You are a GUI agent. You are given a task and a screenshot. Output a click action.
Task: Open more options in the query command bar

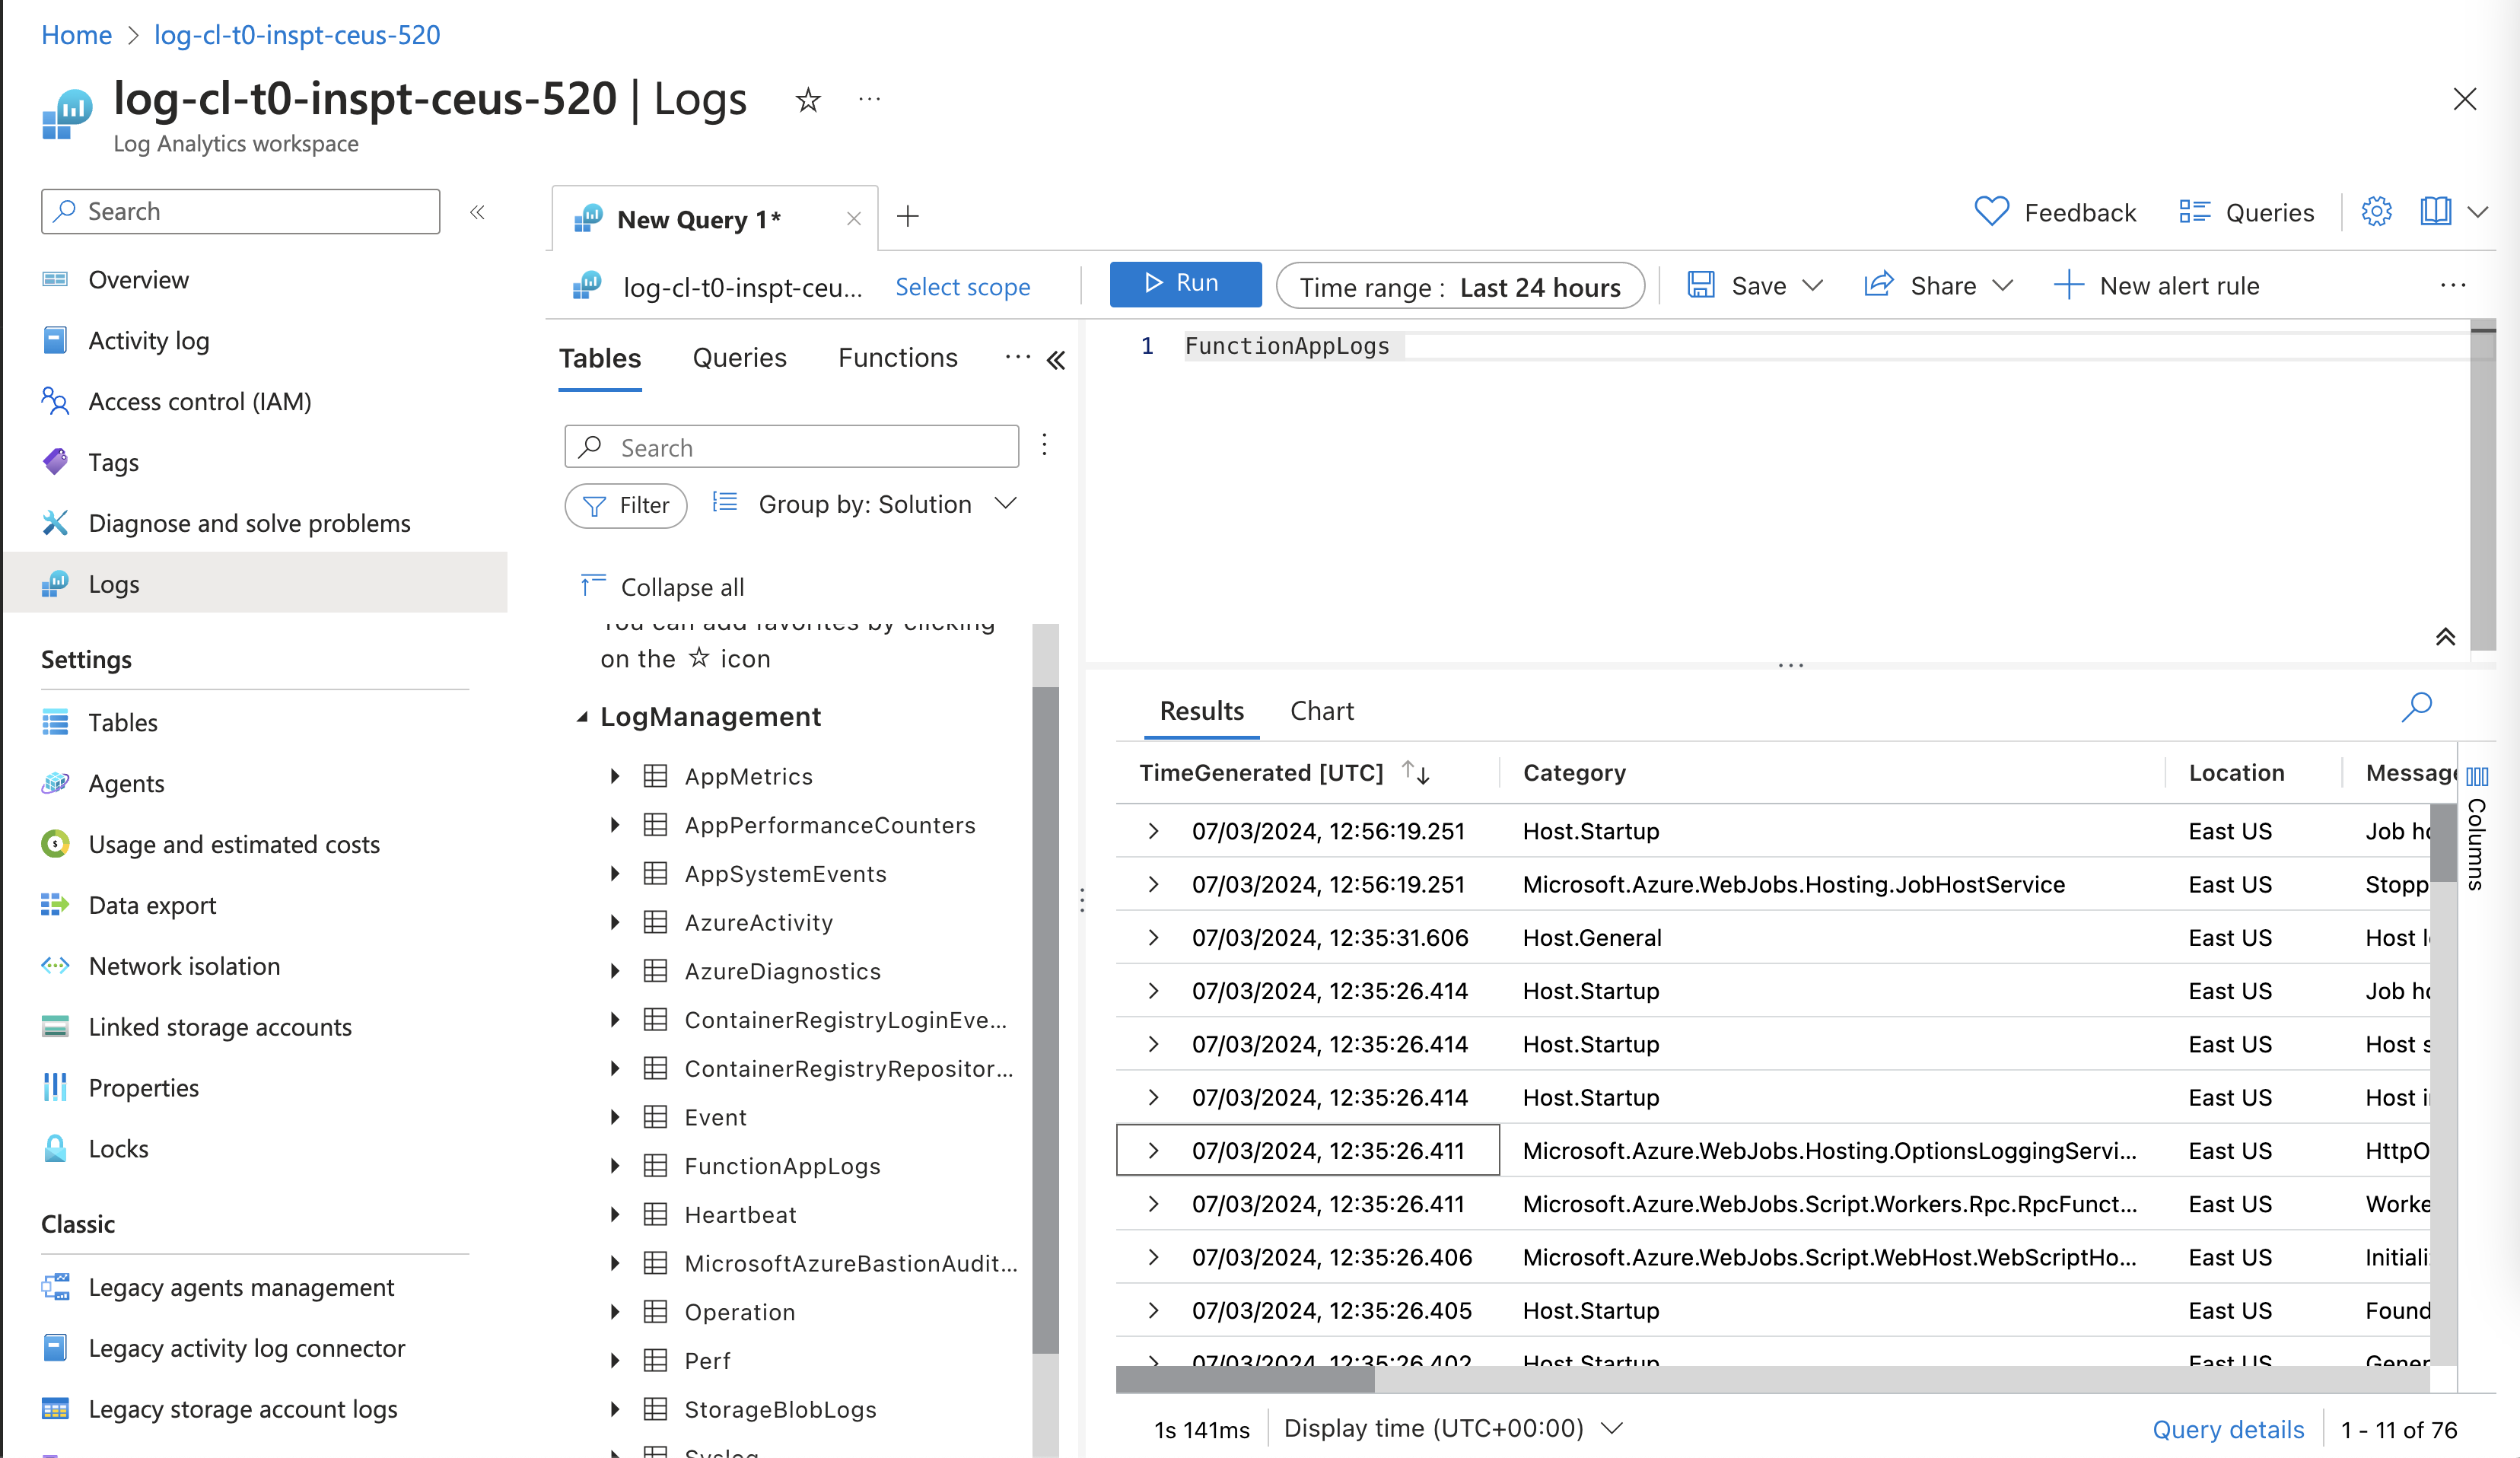pos(2452,286)
